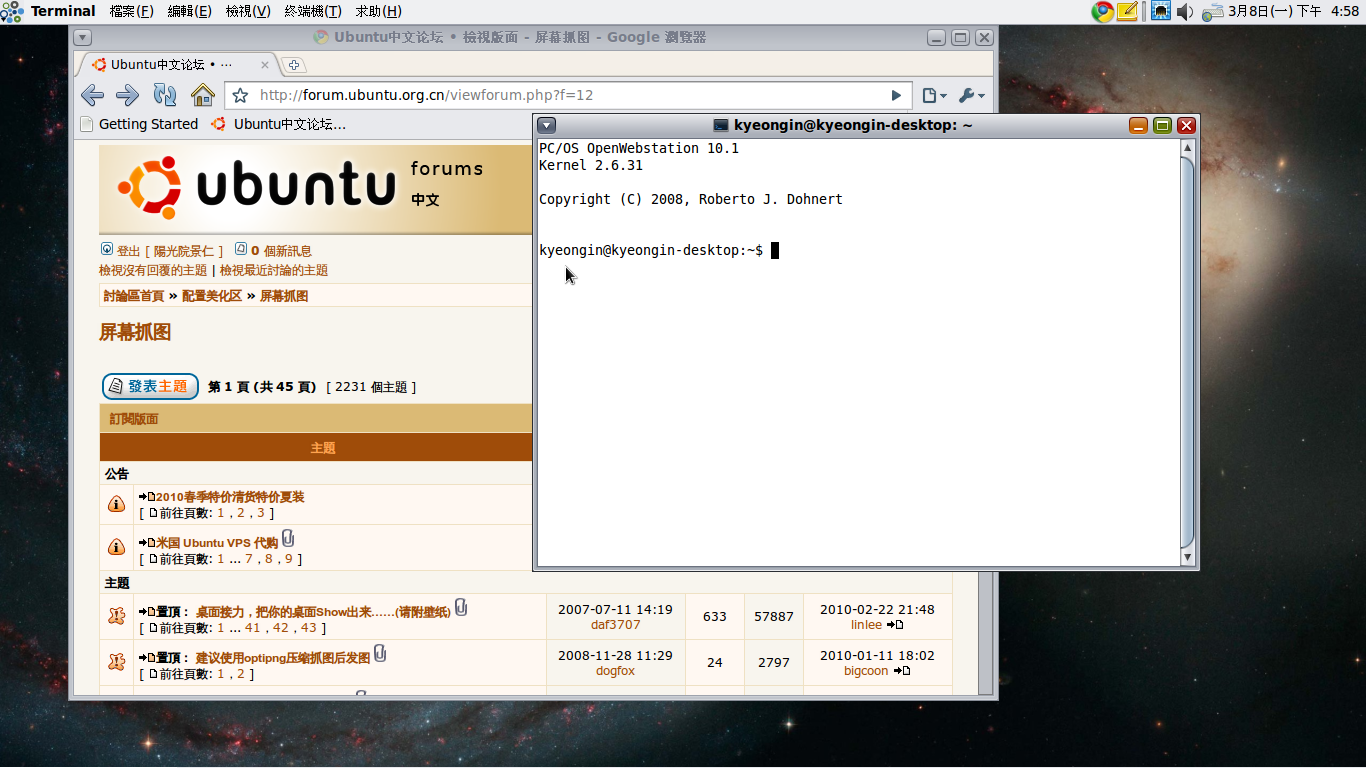Open the browser window menu arrow at title bar
Screen dimensions: 1366x768
[x=83, y=37]
